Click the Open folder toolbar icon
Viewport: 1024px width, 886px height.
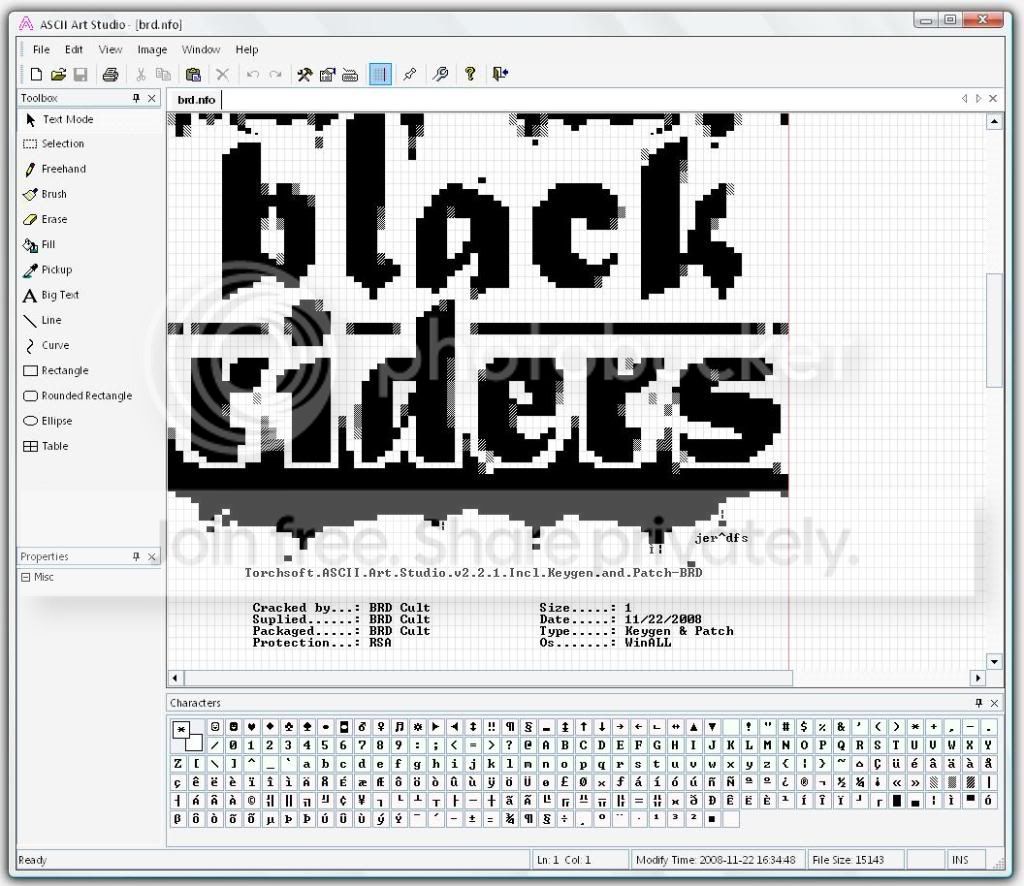point(58,74)
